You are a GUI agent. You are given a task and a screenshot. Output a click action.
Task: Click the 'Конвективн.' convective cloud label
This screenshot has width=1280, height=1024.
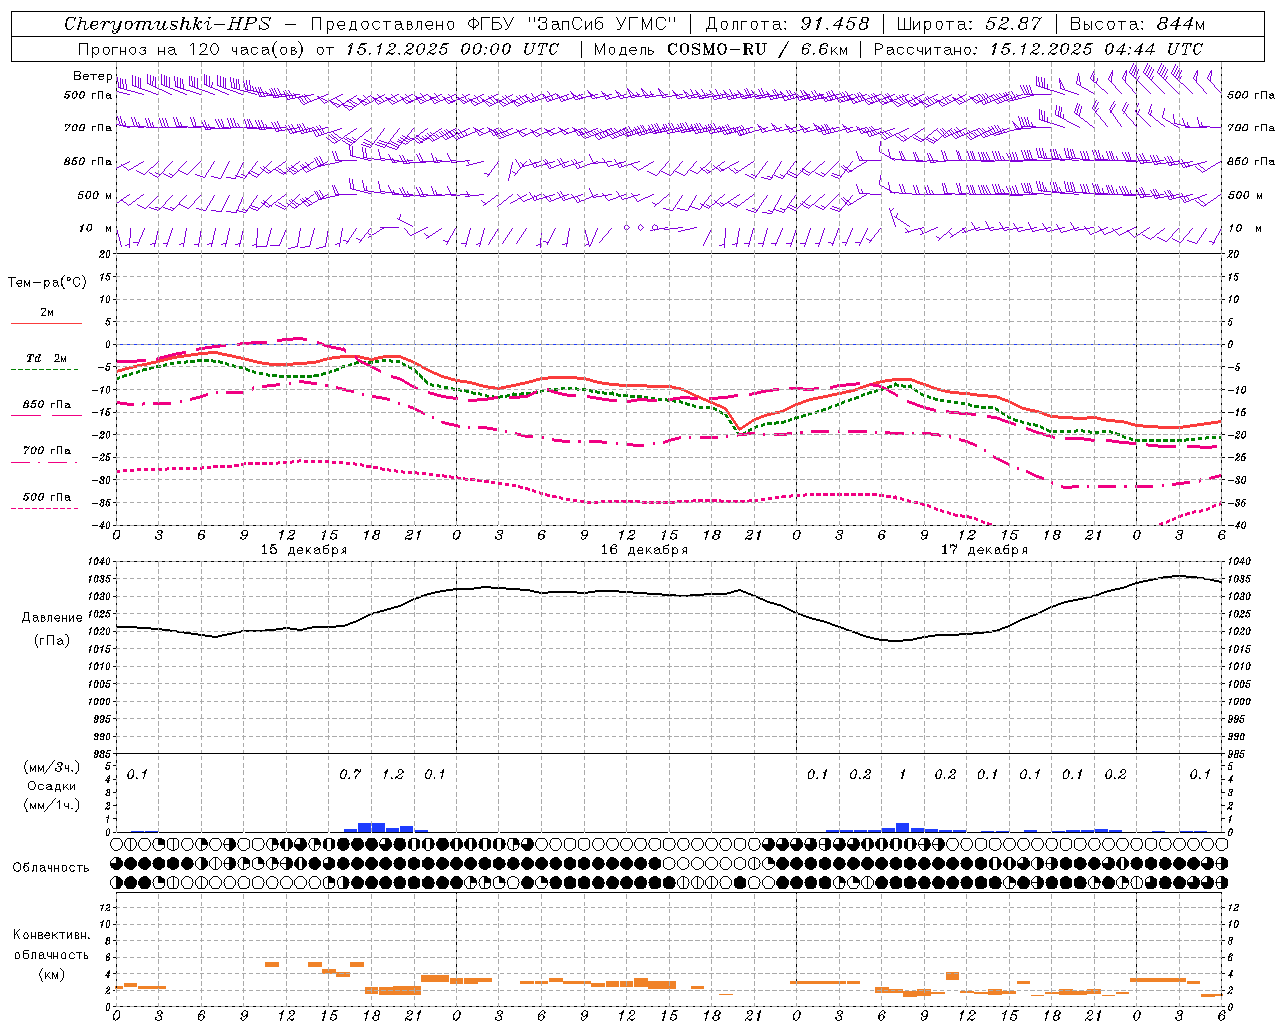51,935
